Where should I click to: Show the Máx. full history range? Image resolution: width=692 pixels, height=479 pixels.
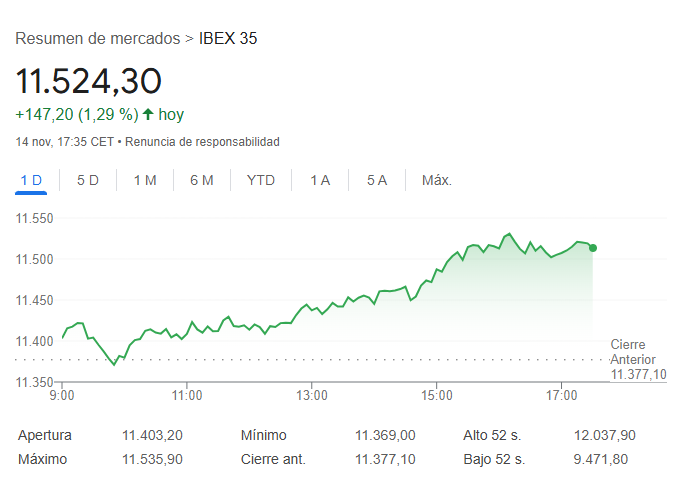point(437,180)
